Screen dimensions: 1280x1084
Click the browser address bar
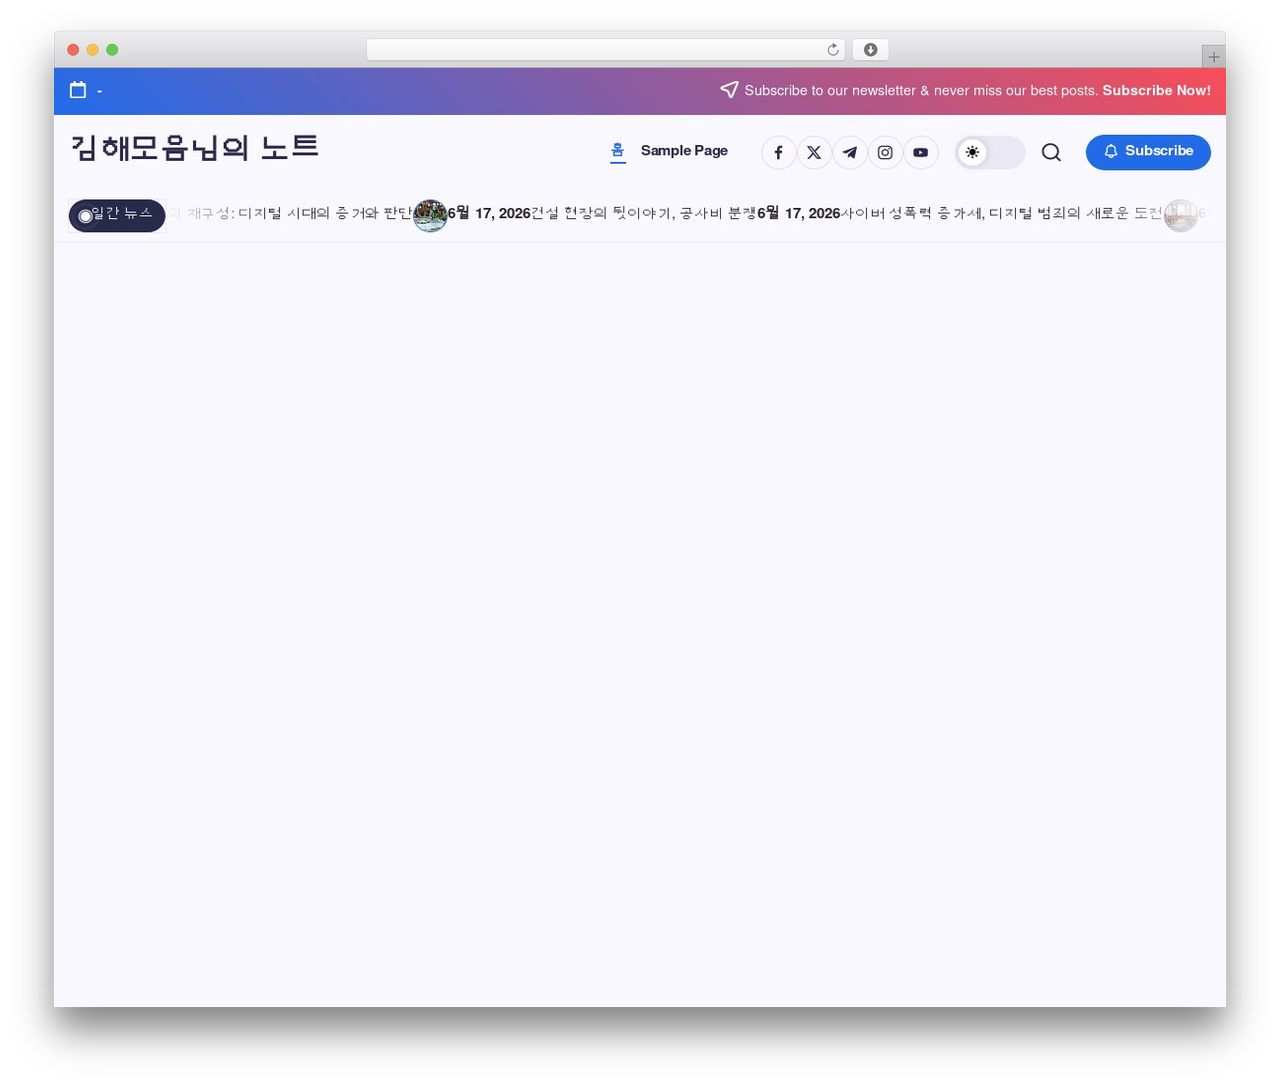[606, 50]
